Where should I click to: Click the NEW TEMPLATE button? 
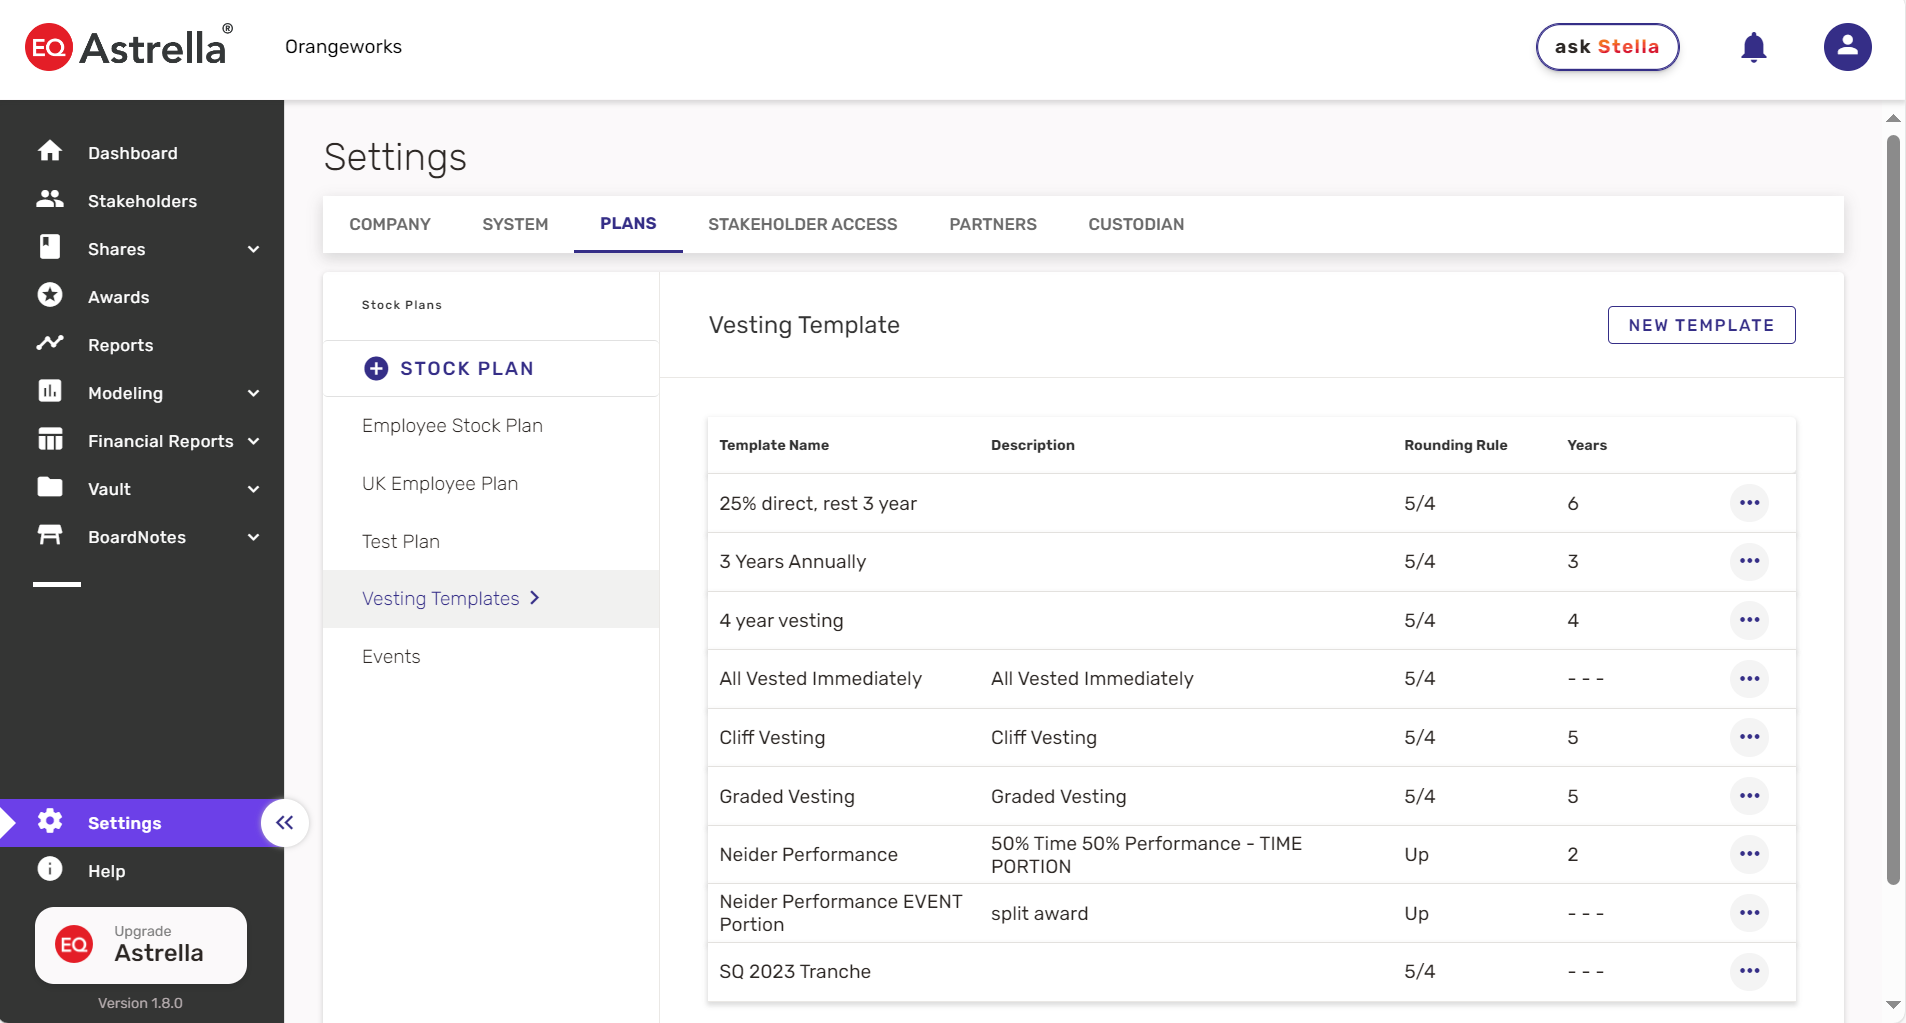[1701, 325]
